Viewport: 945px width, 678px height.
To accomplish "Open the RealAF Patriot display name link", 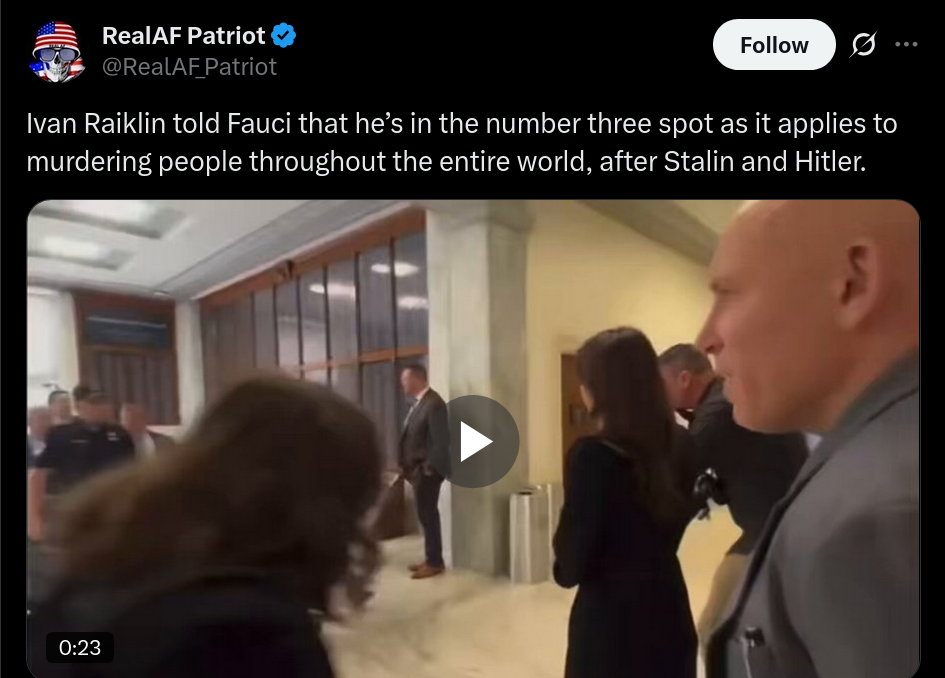I will click(x=183, y=36).
